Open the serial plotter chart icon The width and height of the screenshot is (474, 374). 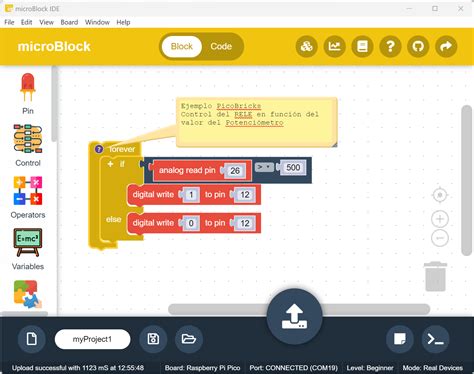click(x=334, y=46)
